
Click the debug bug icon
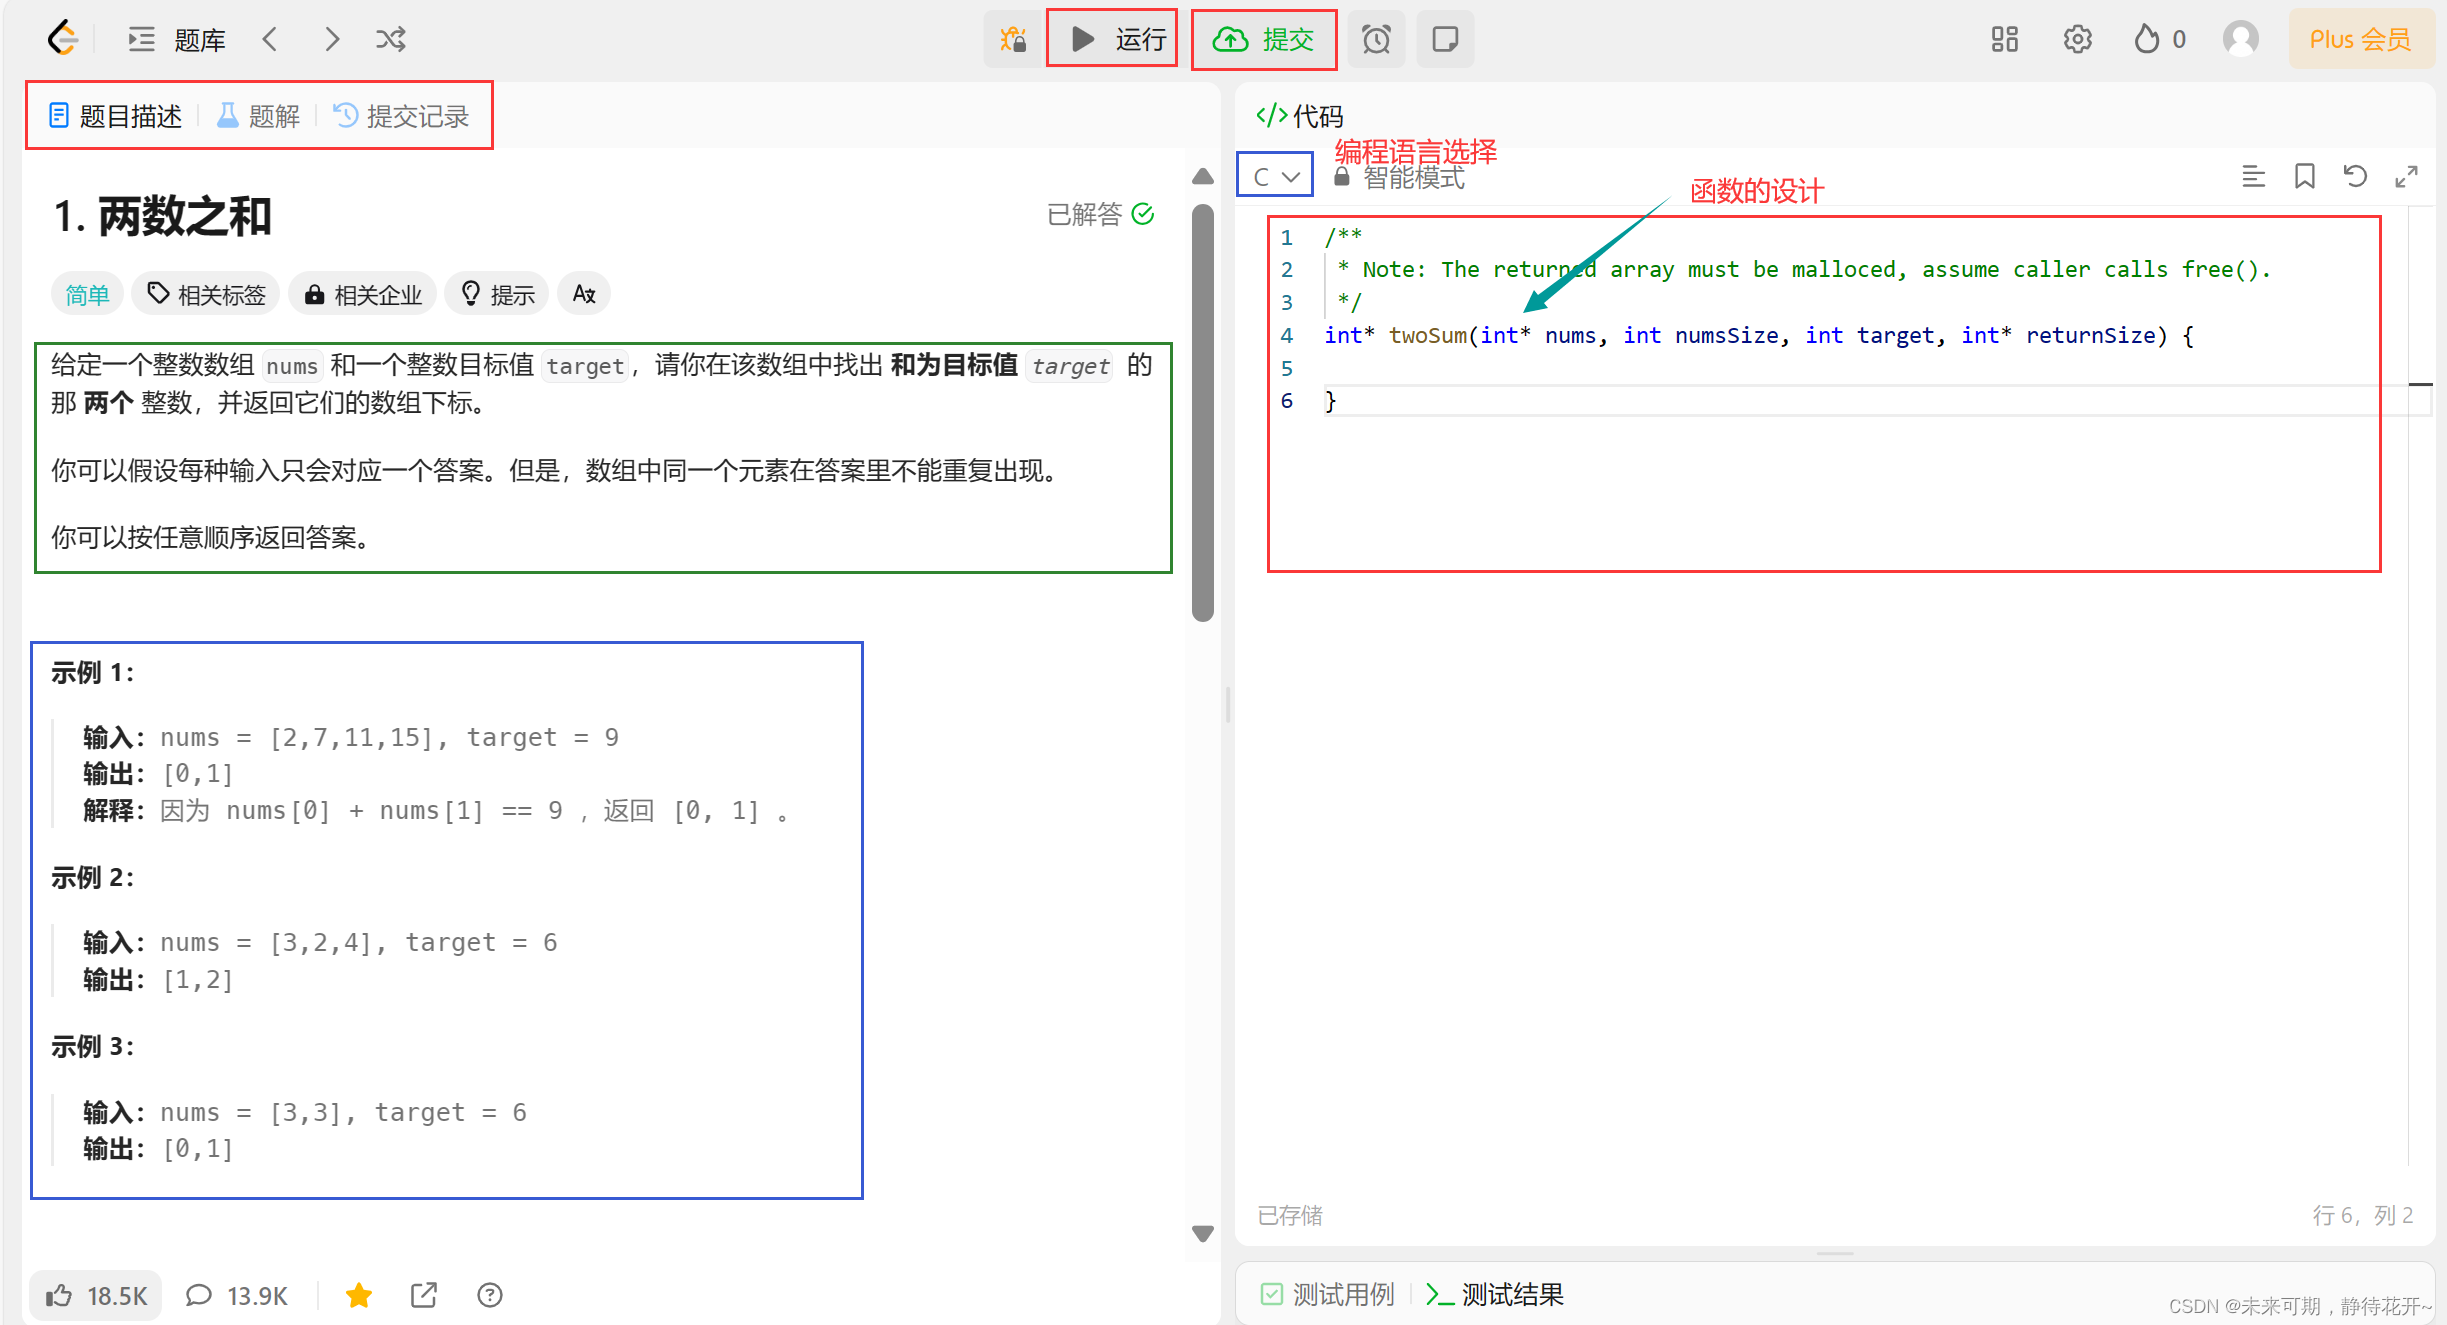pyautogui.click(x=1013, y=39)
